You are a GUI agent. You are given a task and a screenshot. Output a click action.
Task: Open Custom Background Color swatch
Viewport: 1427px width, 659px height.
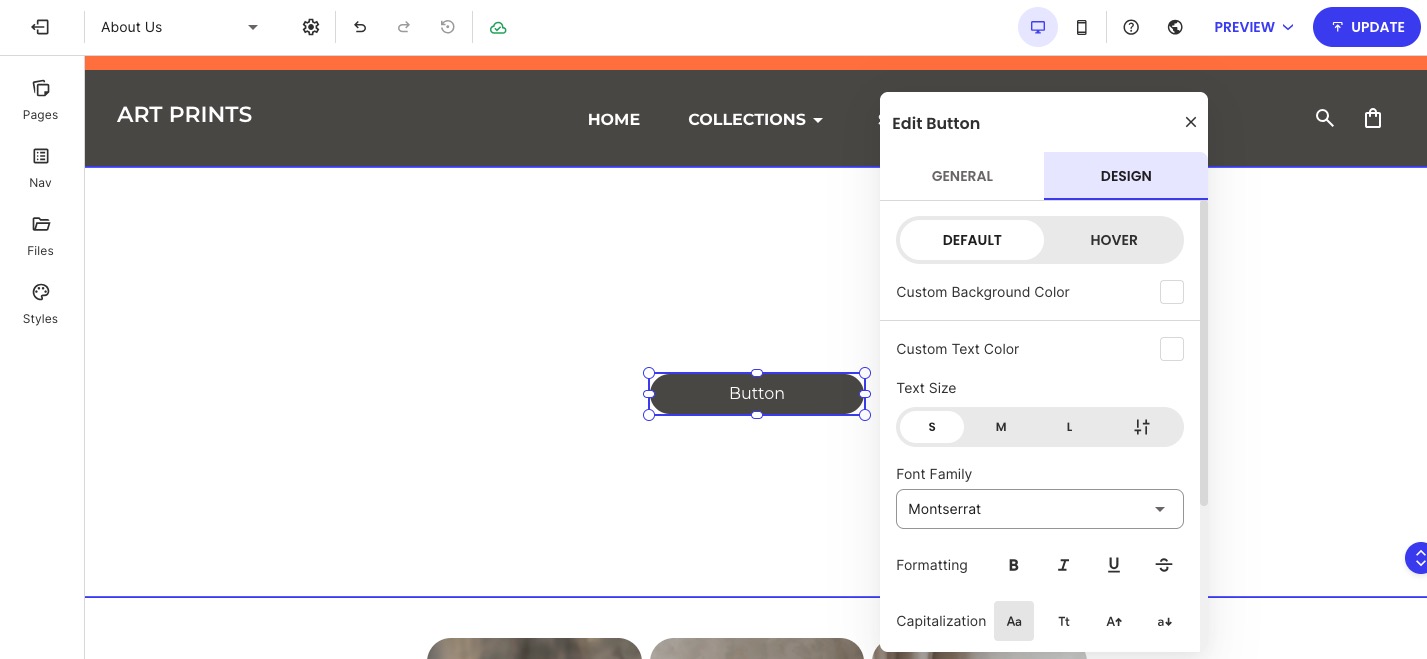pos(1172,292)
